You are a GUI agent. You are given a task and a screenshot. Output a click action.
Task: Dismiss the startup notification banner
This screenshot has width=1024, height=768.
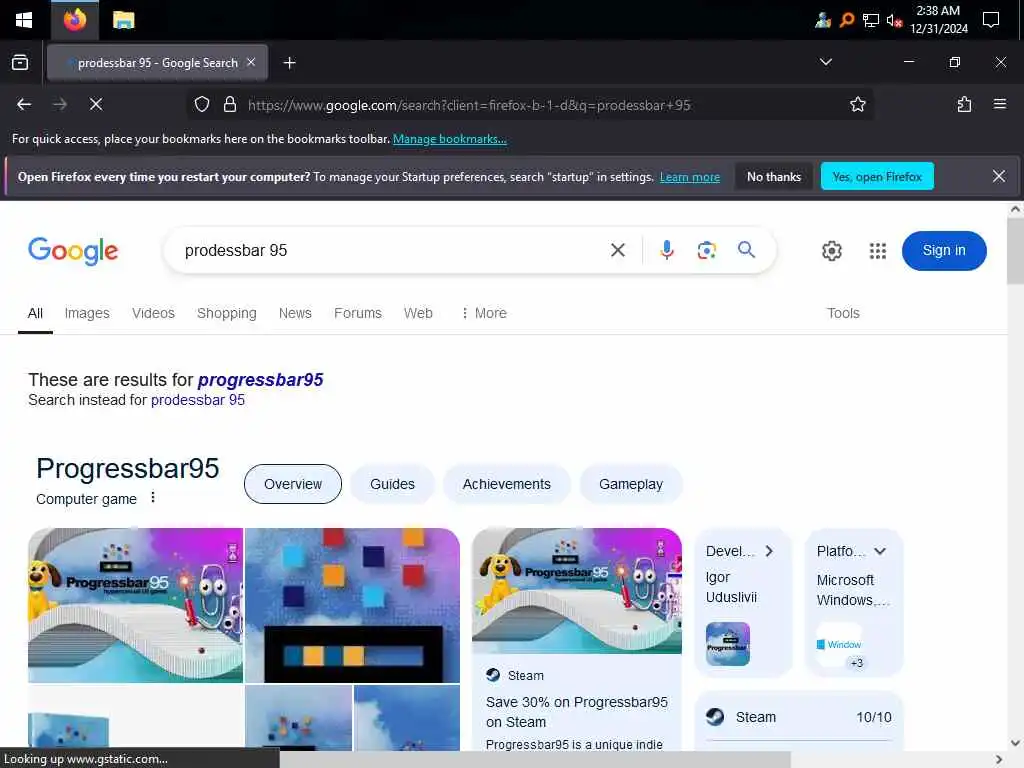click(x=999, y=176)
